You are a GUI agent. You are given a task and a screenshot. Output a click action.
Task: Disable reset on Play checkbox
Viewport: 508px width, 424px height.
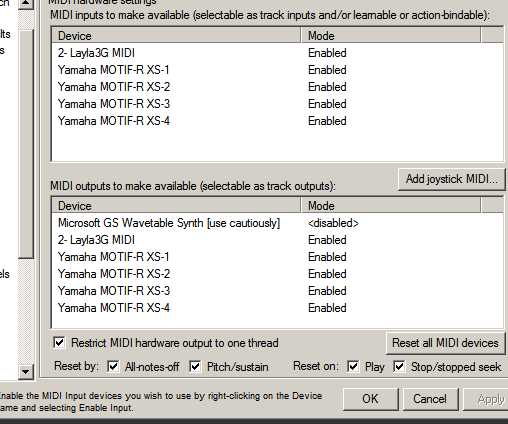click(353, 367)
